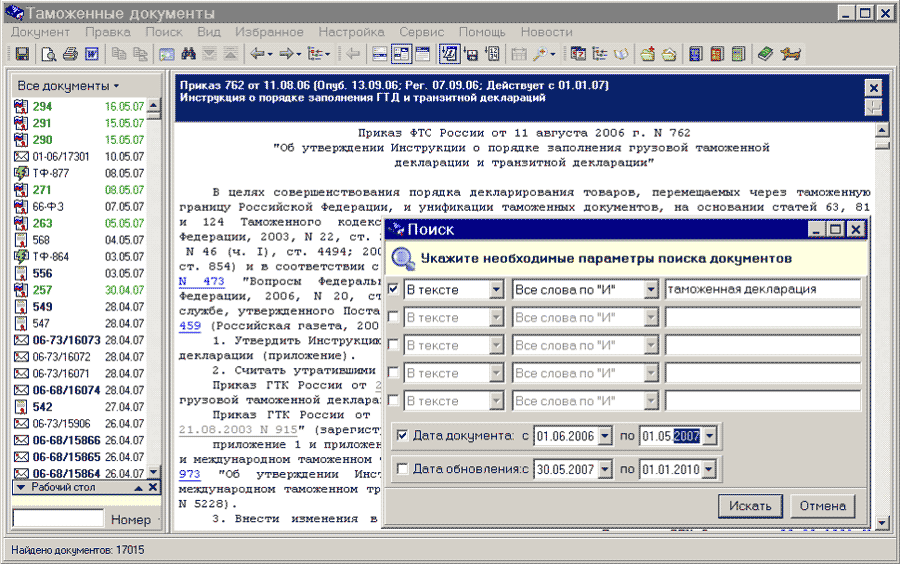Click the document tree structure icon

316,54
